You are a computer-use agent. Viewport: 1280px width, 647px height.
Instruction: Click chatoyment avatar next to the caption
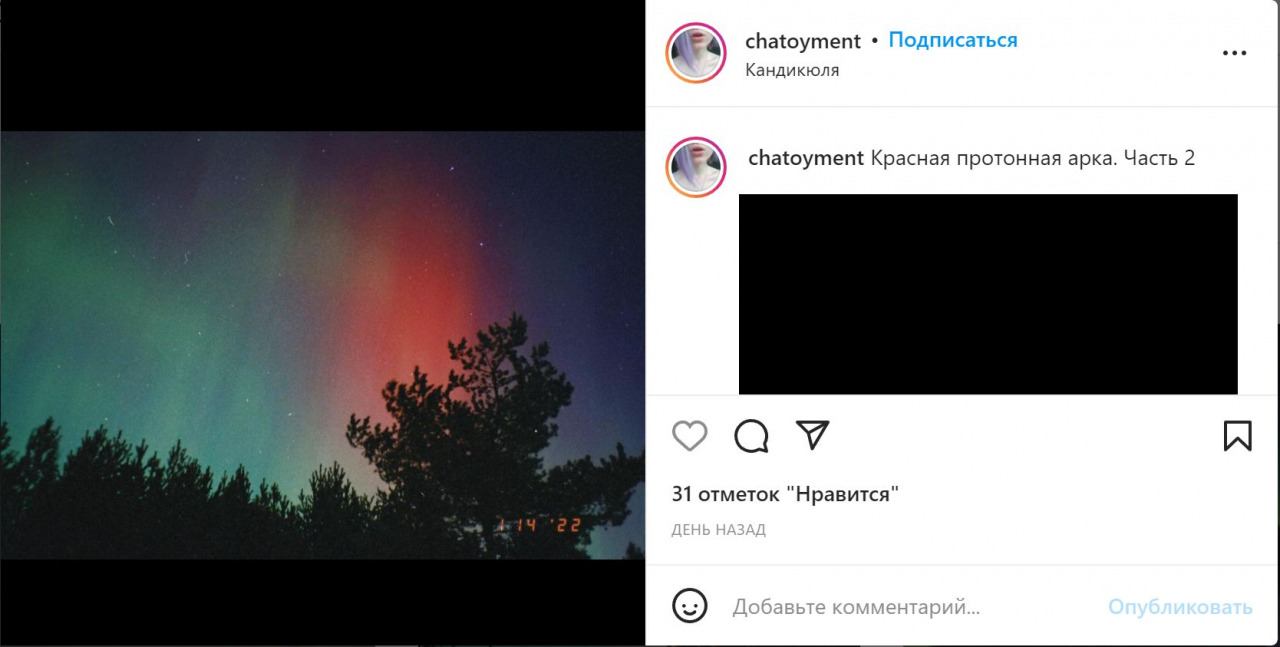point(696,167)
